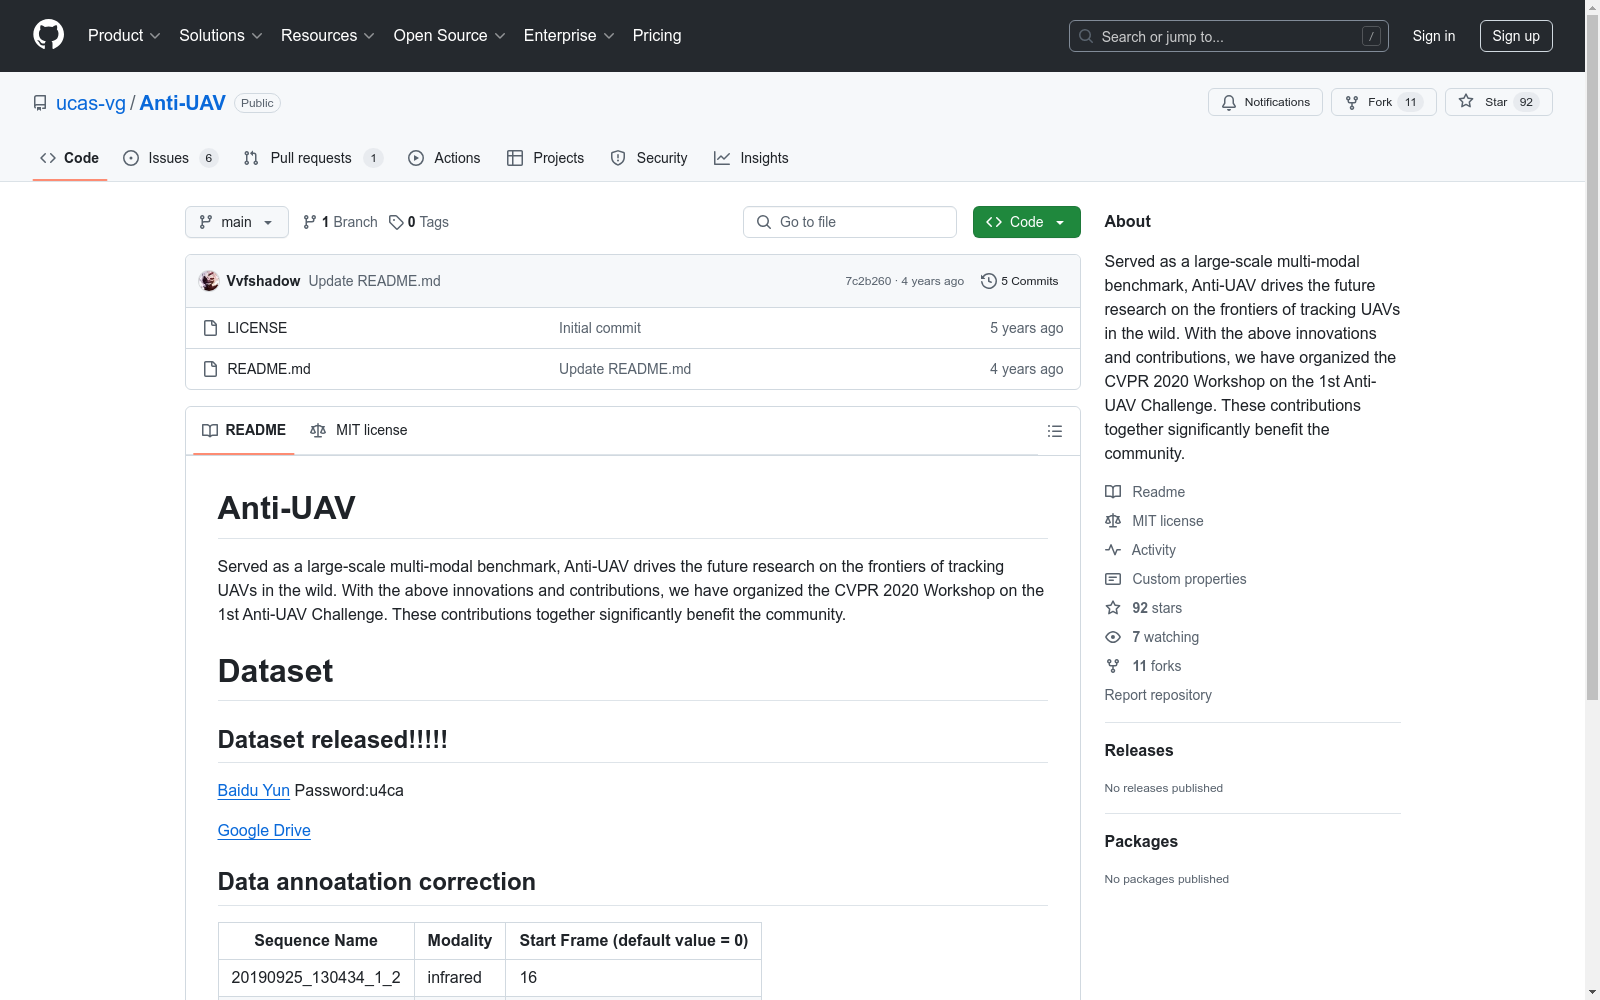The height and width of the screenshot is (1000, 1600).
Task: Expand the Open Source menu
Action: (450, 35)
